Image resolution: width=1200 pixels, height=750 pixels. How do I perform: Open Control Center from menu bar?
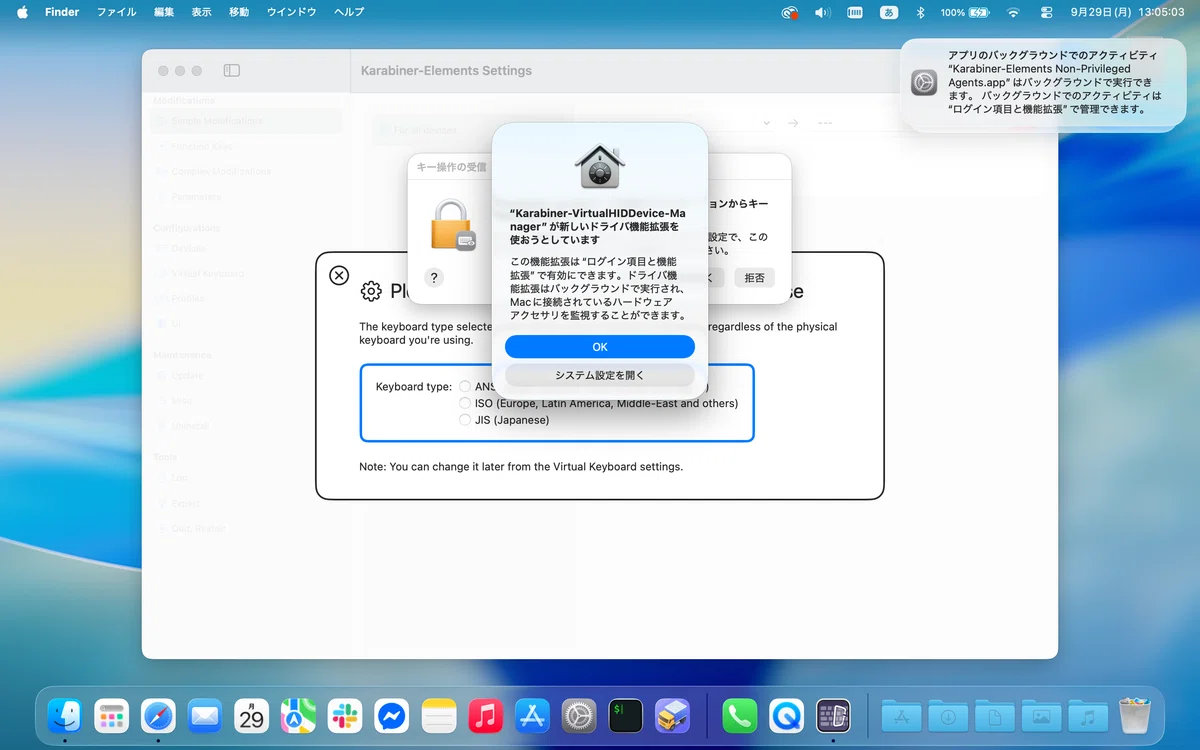[1046, 12]
